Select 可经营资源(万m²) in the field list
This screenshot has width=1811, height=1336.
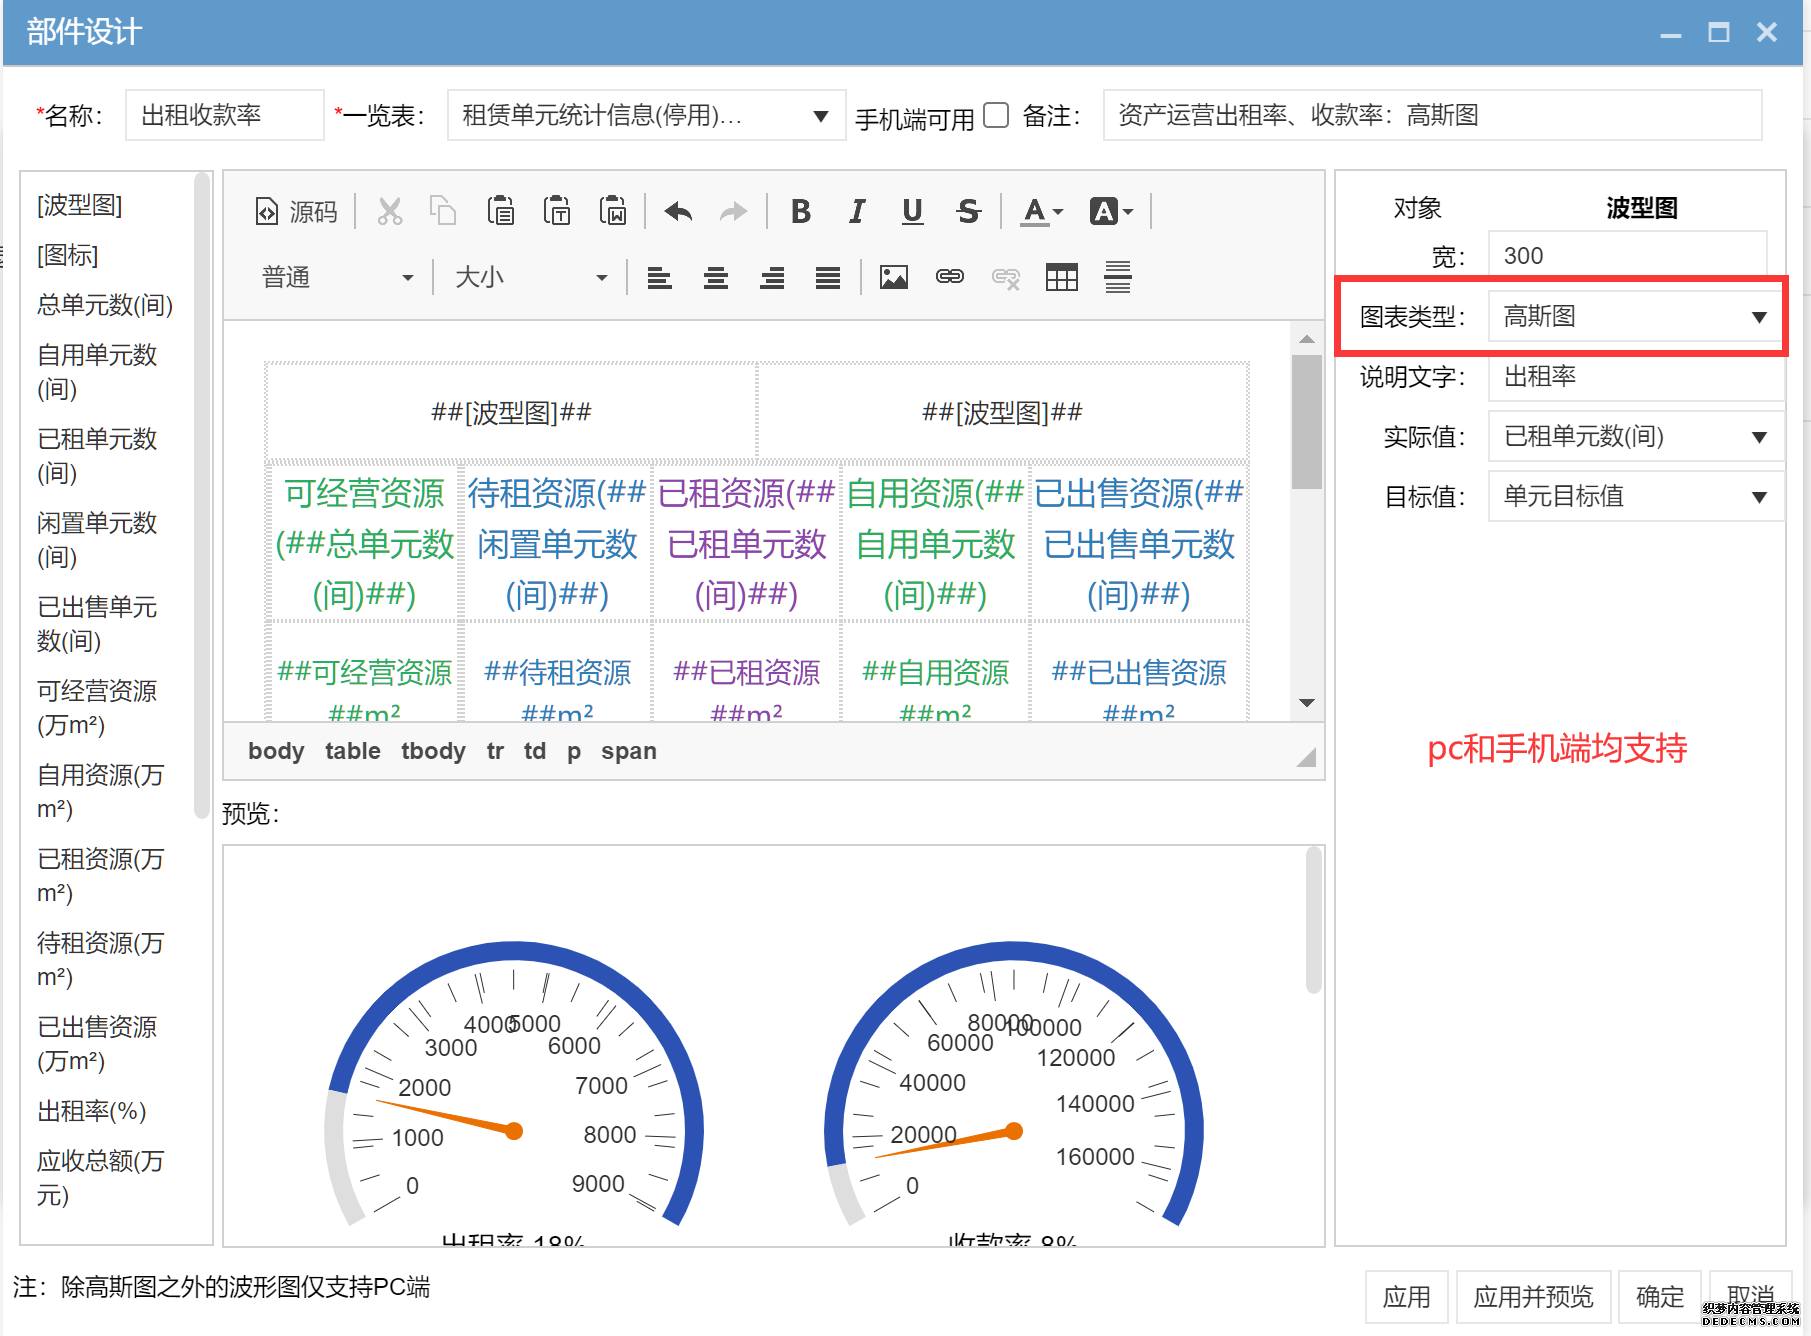[97, 708]
